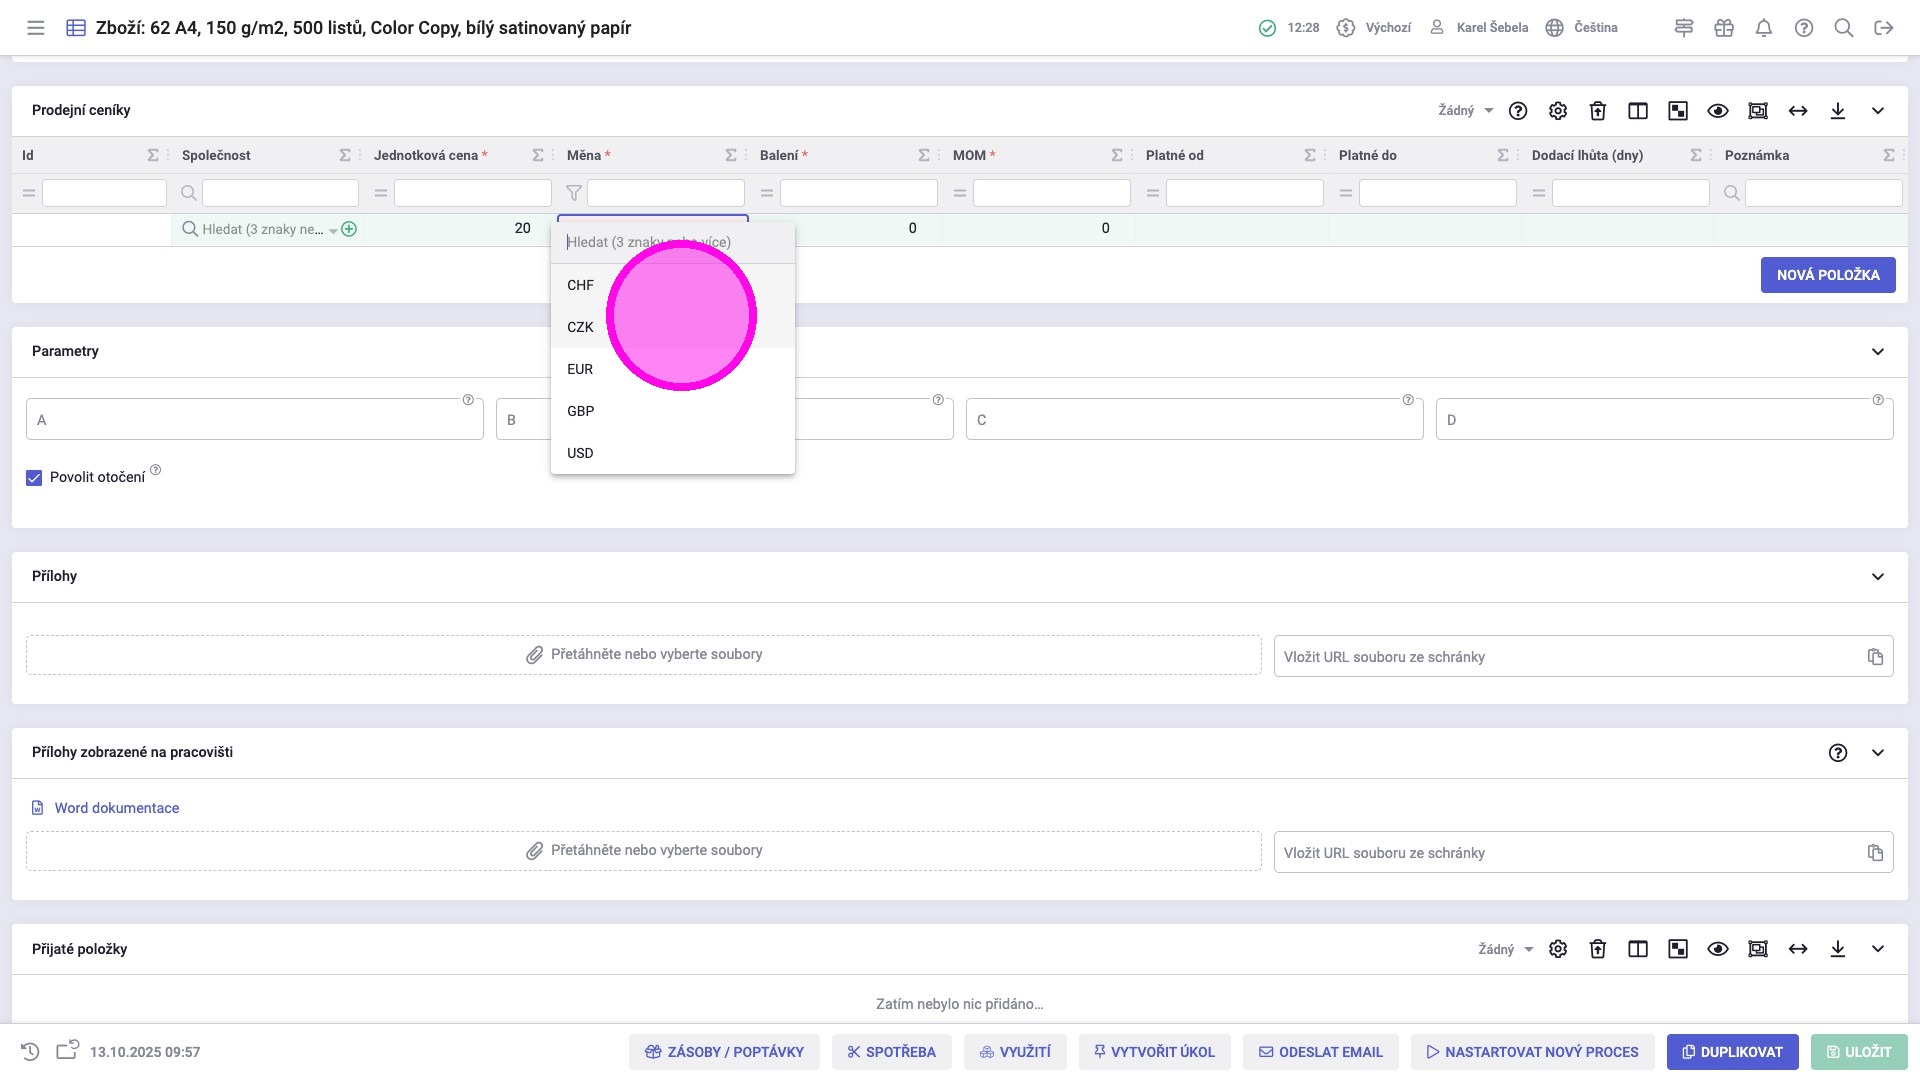Open the Word dokumentace link

point(117,808)
